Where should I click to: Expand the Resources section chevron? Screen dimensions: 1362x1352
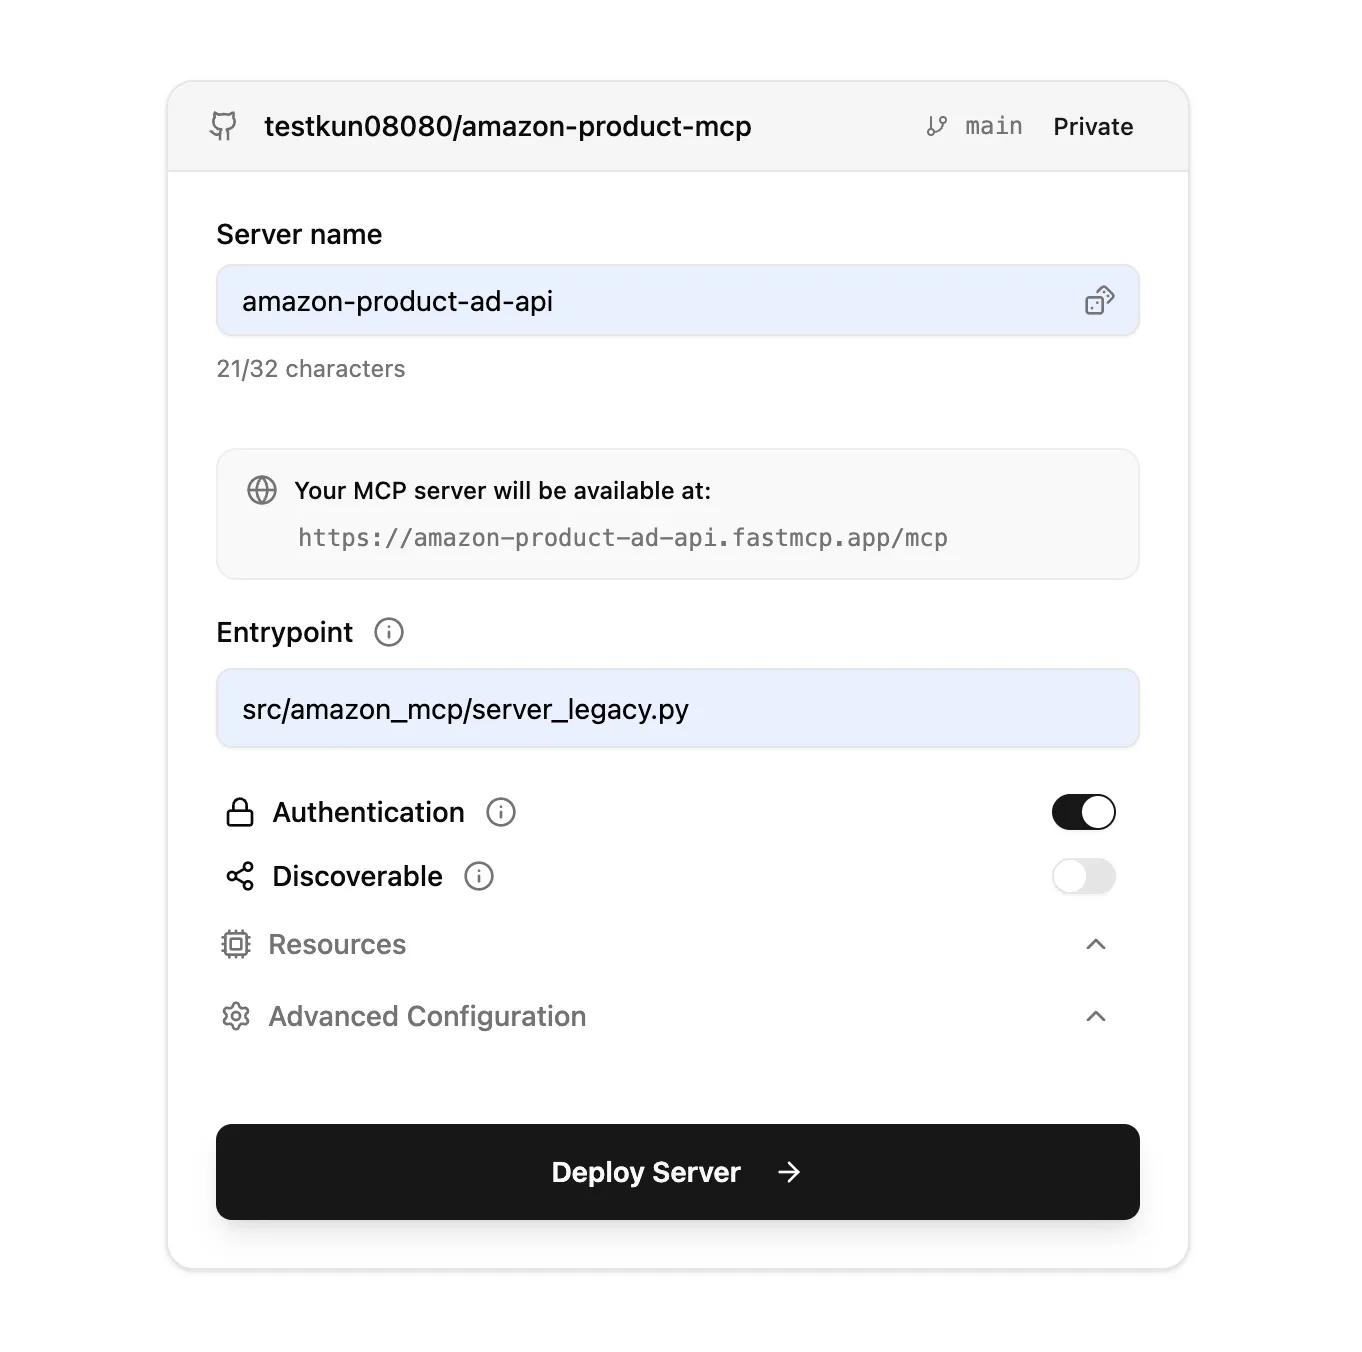tap(1096, 944)
